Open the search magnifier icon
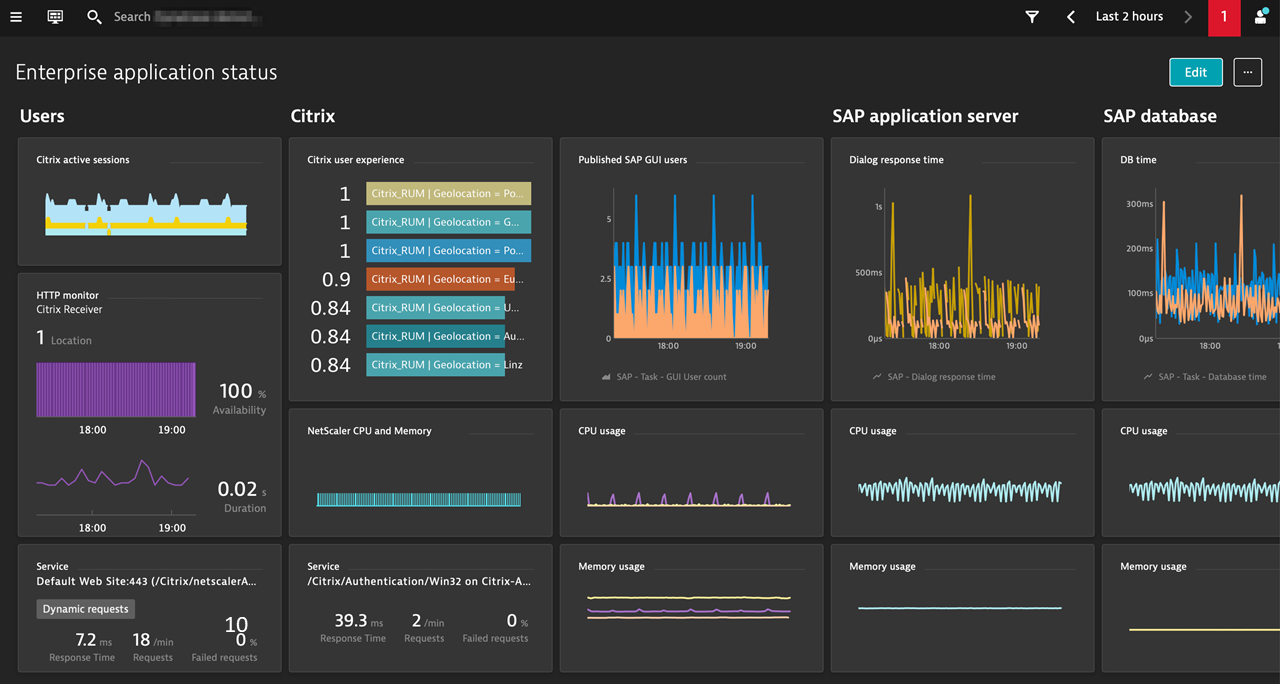 [x=94, y=17]
